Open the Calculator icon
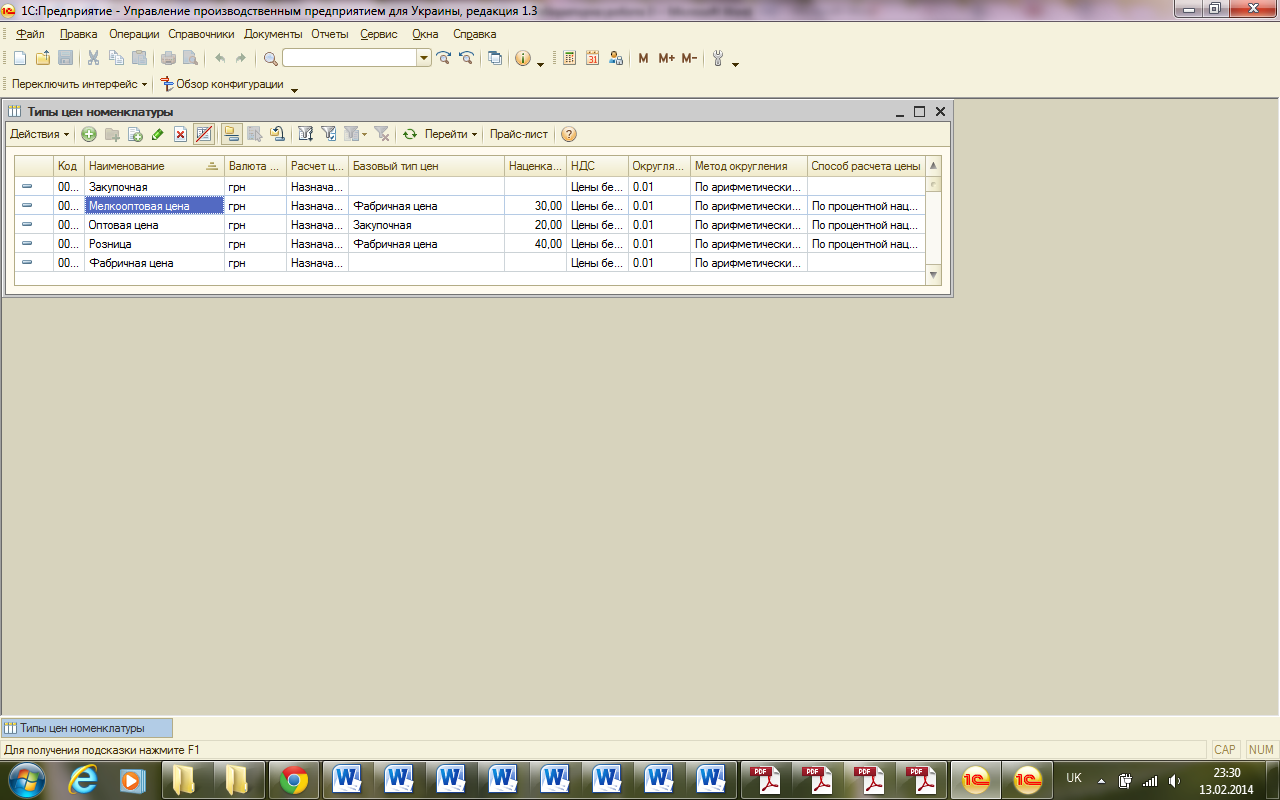This screenshot has width=1280, height=800. pyautogui.click(x=570, y=59)
